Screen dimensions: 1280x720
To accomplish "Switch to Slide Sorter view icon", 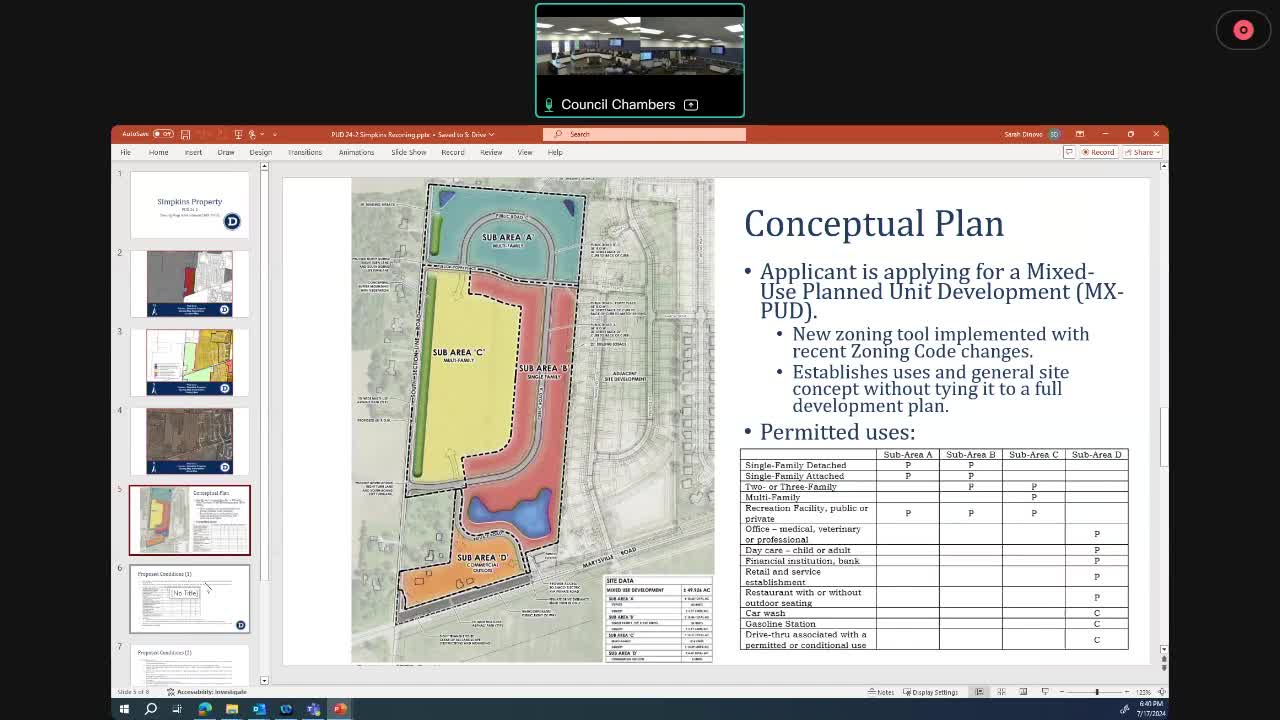I will coord(1002,691).
